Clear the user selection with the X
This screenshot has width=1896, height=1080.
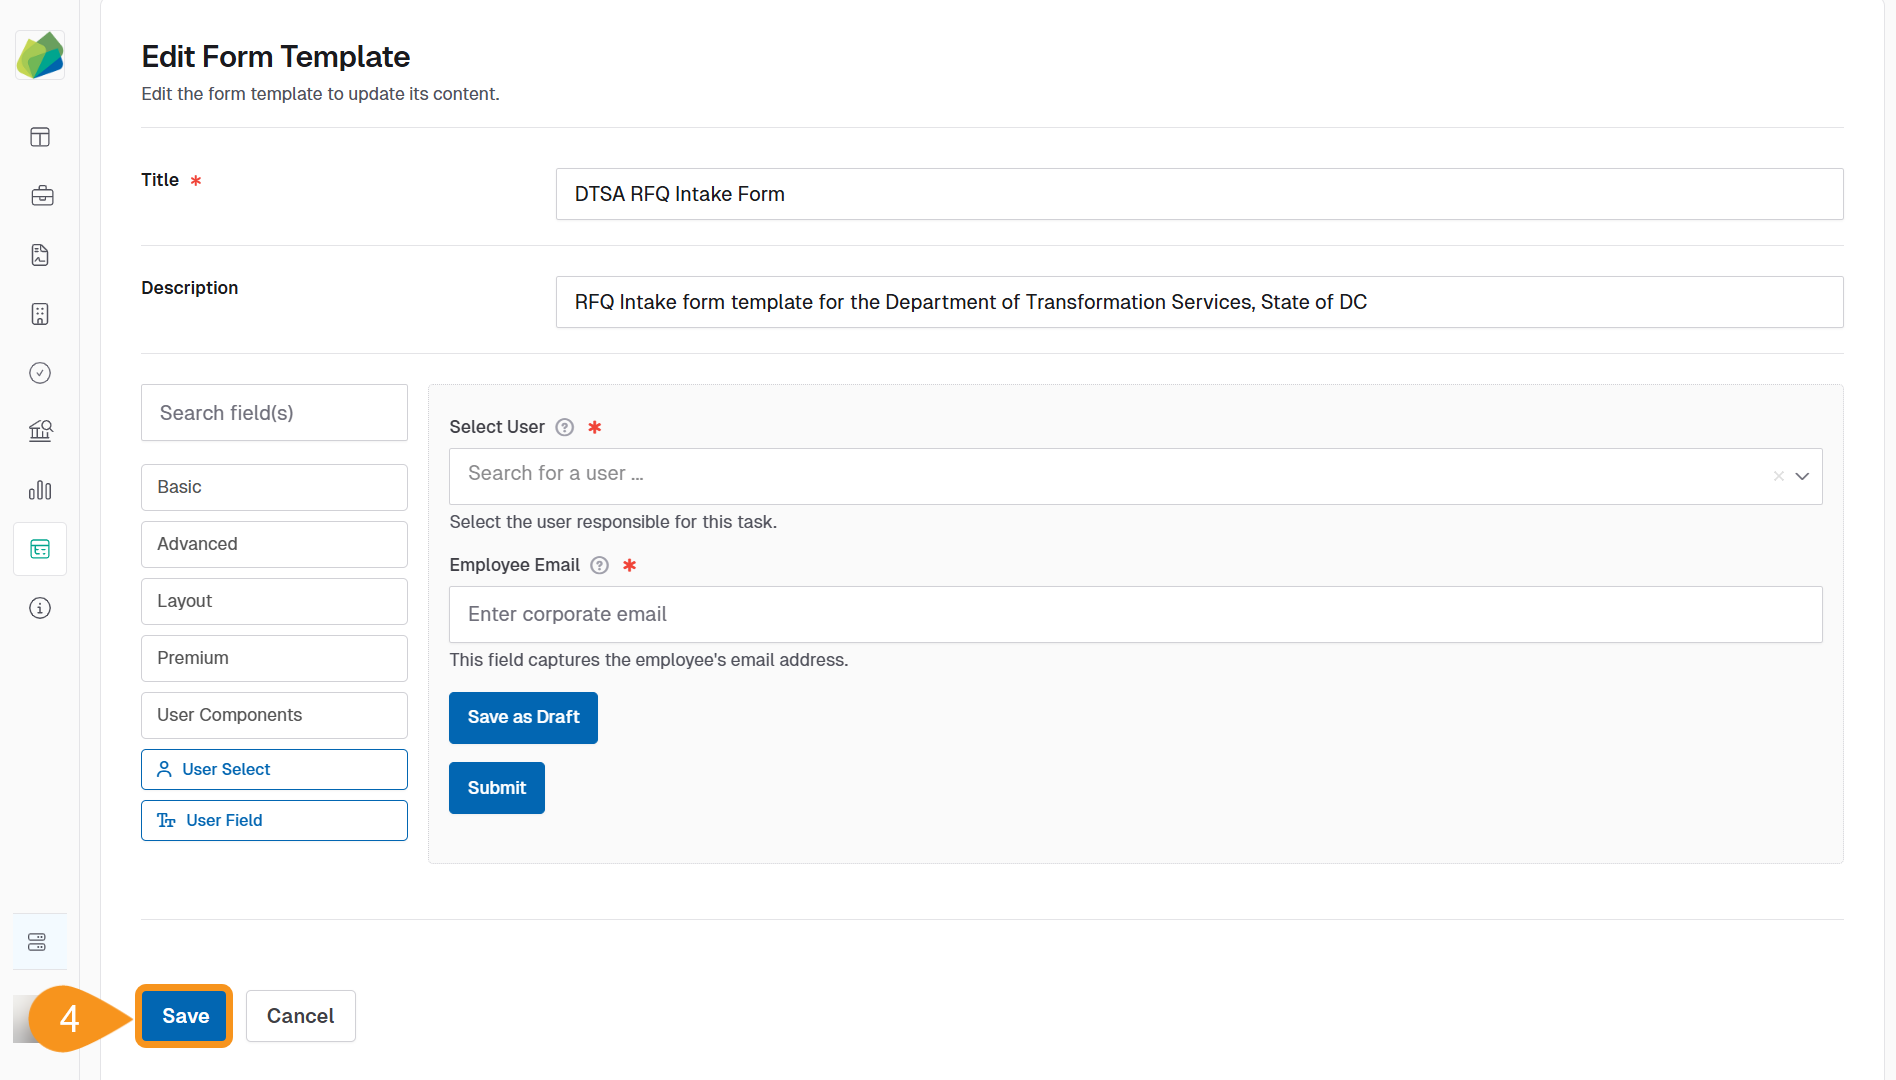[x=1779, y=477]
